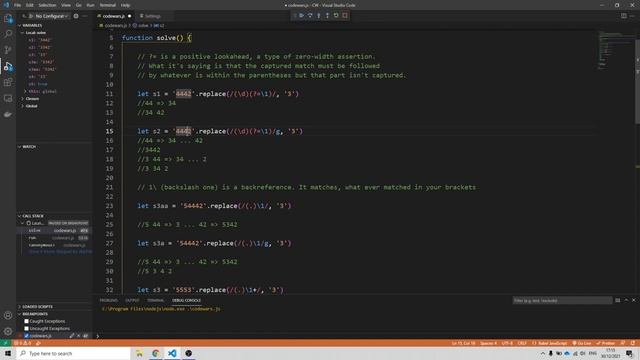Image resolution: width=640 pixels, height=360 pixels.
Task: Clear the debug console
Action: point(618,300)
